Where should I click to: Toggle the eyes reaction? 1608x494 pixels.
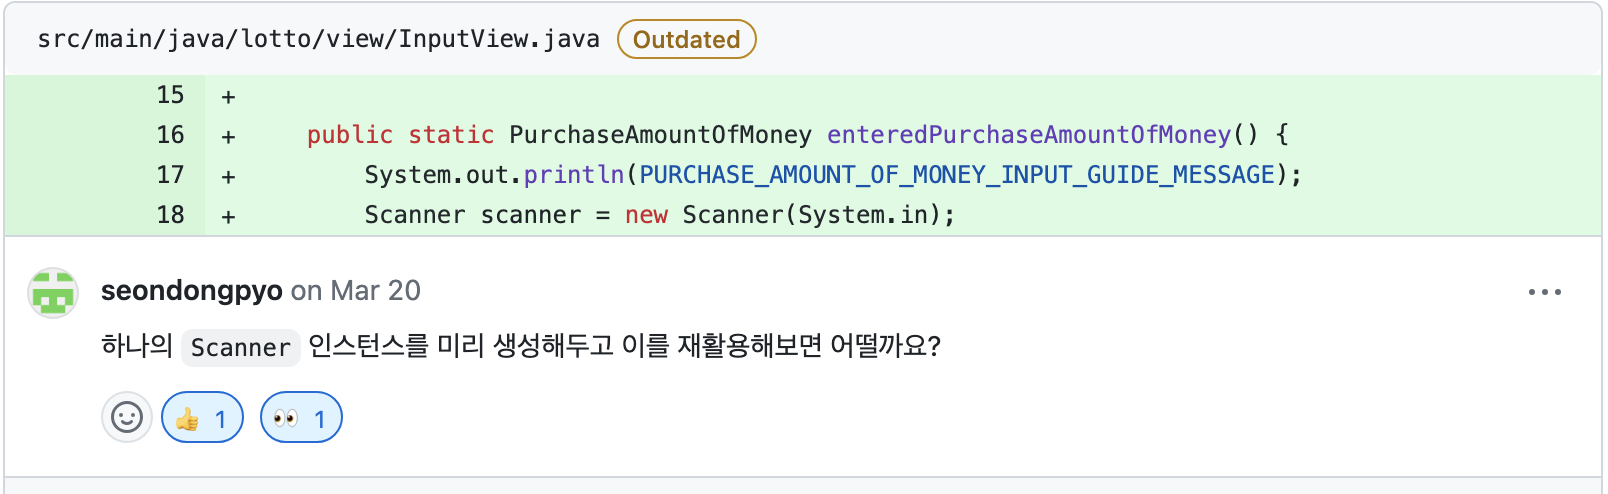pos(301,417)
